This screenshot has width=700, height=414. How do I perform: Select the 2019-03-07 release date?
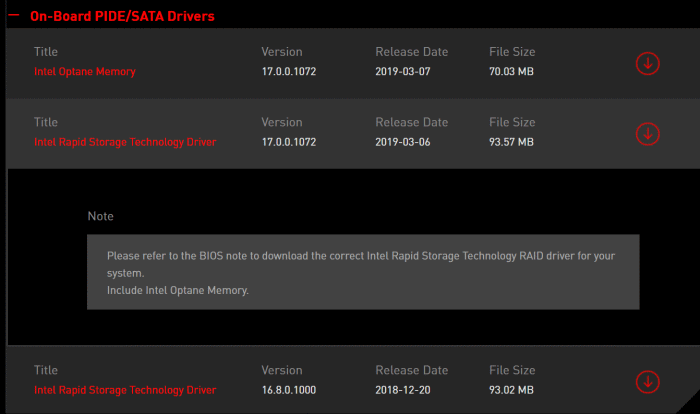(403, 71)
